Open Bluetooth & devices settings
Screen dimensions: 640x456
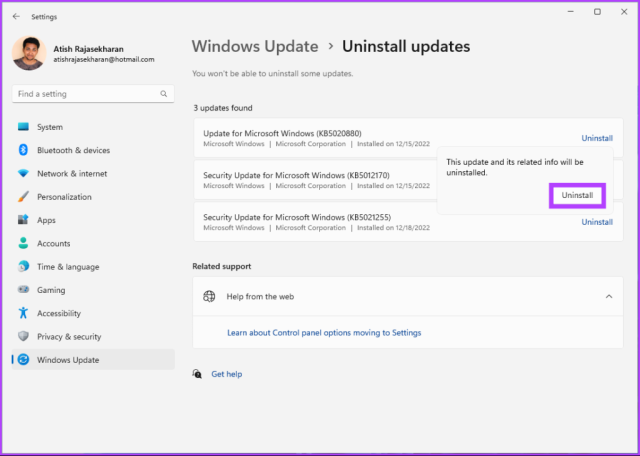(x=93, y=150)
